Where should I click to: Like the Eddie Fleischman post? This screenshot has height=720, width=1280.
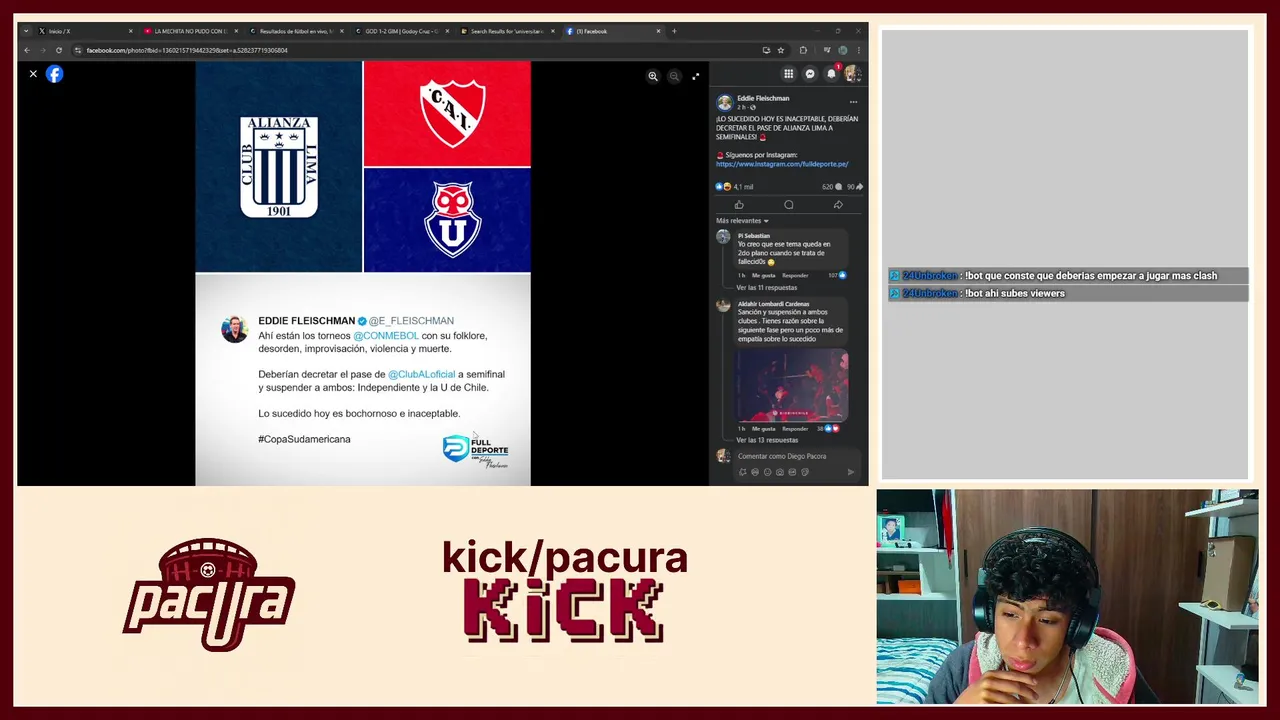(739, 205)
